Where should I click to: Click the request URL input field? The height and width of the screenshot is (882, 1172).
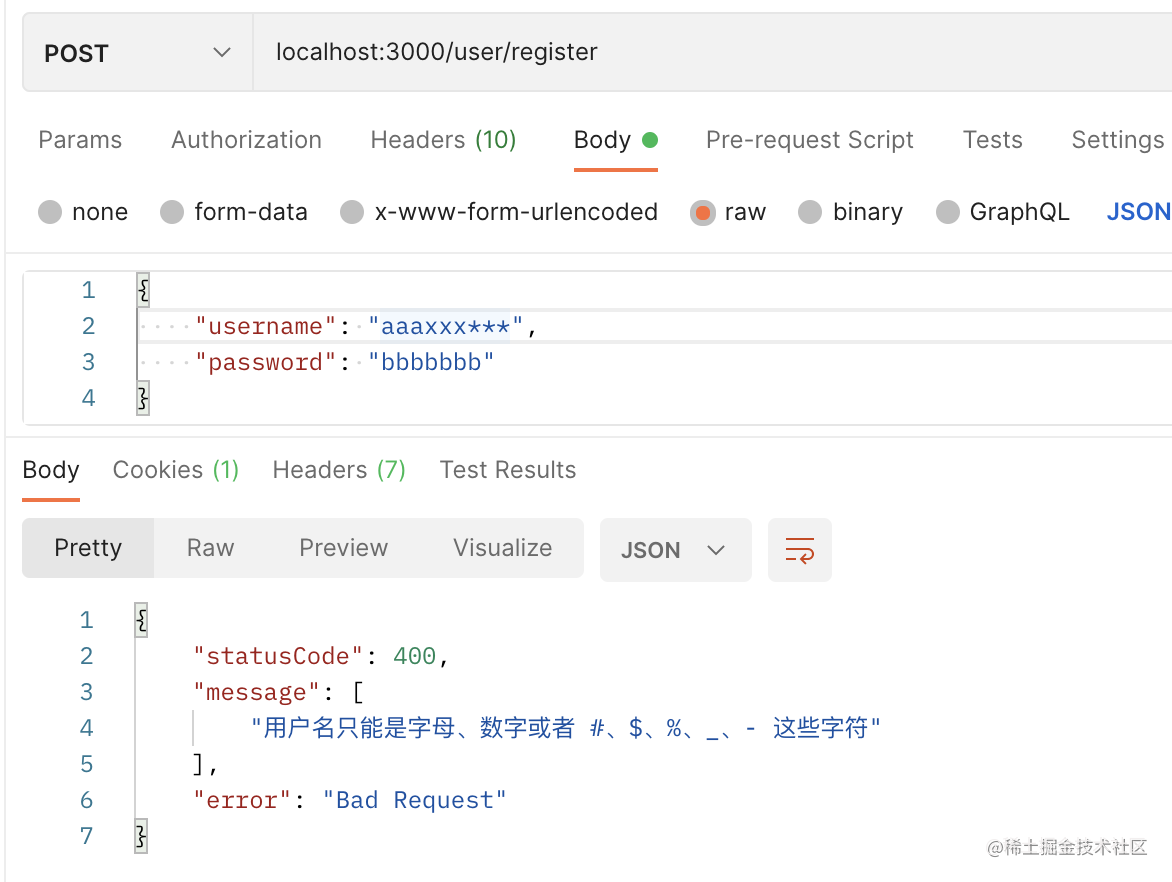[700, 52]
